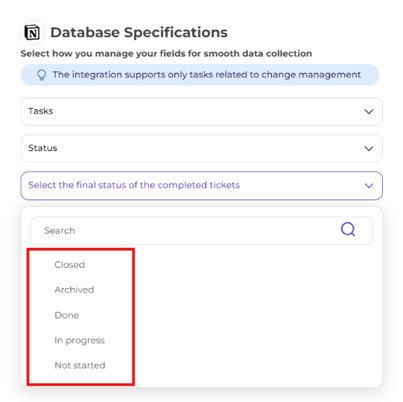Choose the Archived status option
Viewport: 403px width, 402px height.
point(74,290)
